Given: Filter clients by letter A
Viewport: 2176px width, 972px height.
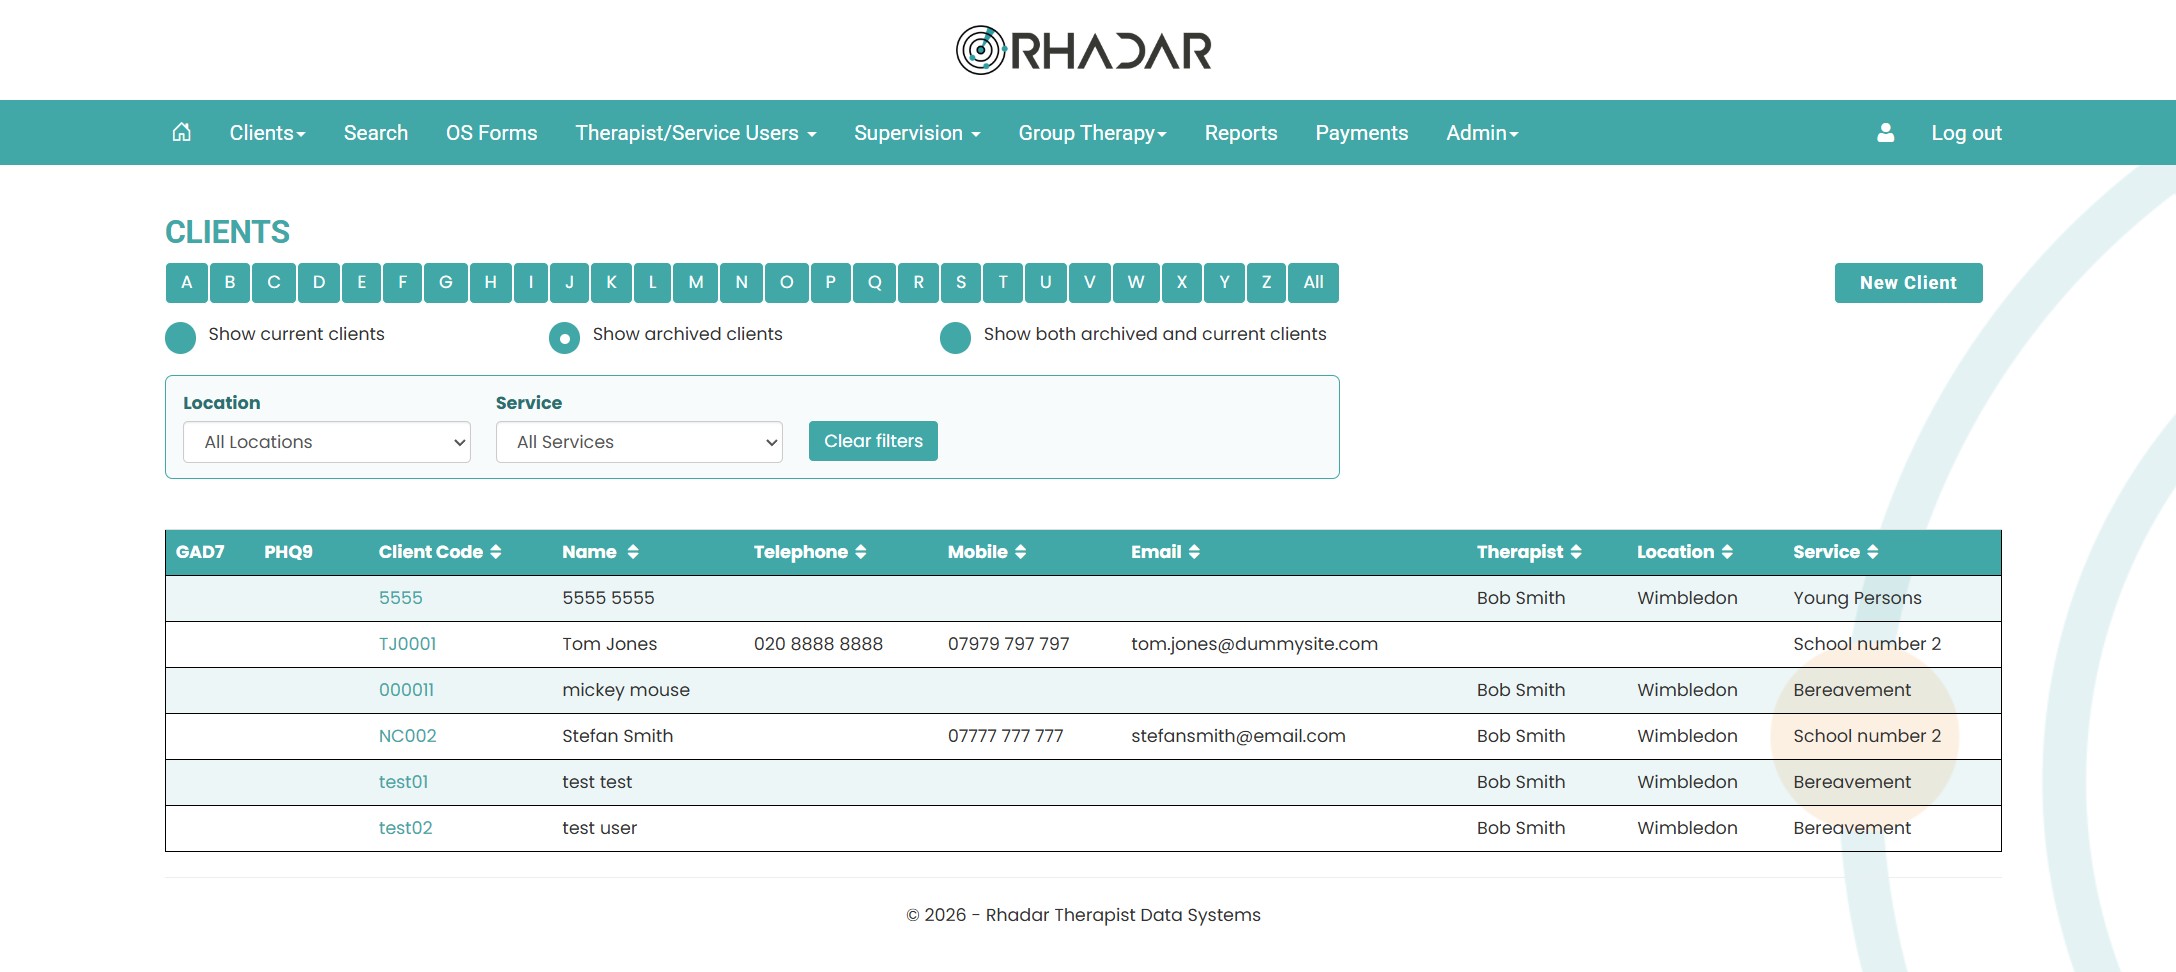Looking at the screenshot, I should tap(187, 283).
